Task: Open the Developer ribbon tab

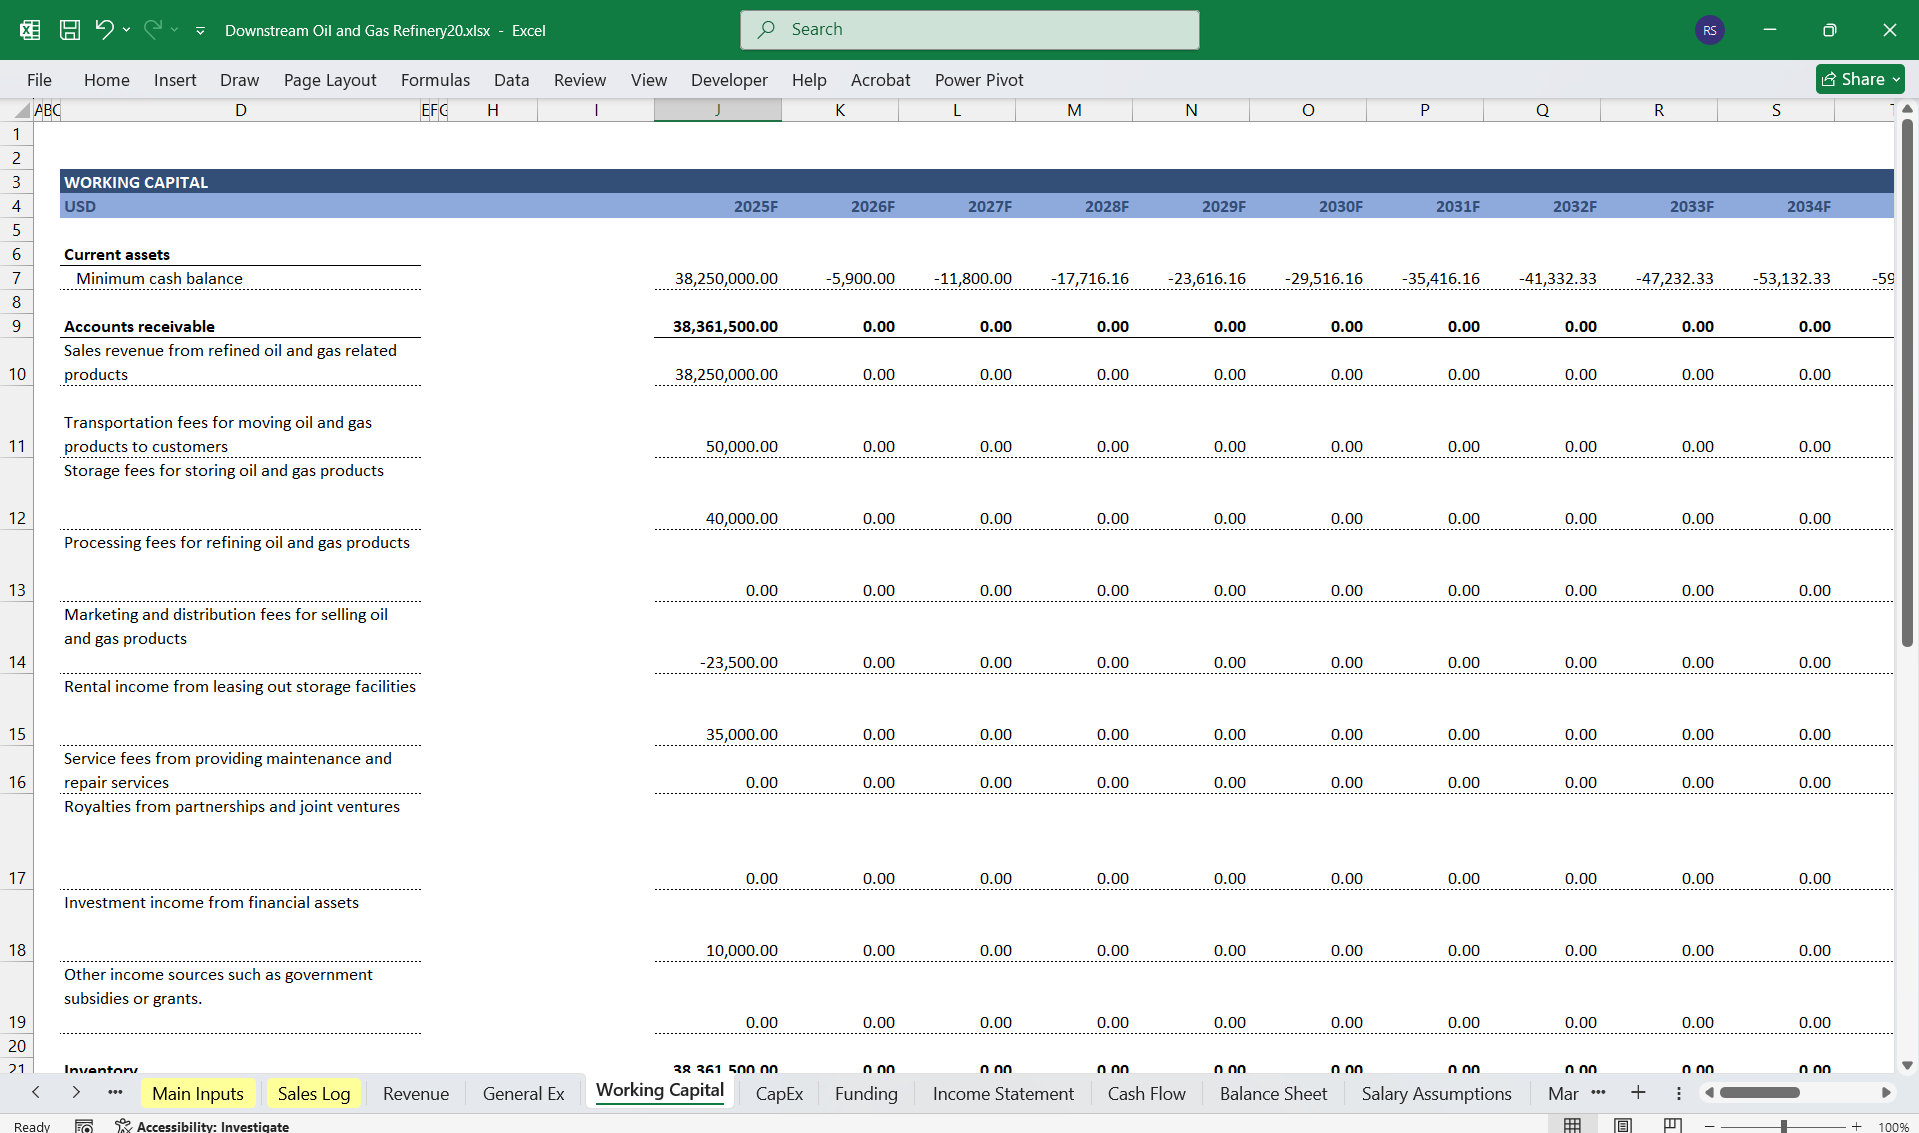Action: point(729,80)
